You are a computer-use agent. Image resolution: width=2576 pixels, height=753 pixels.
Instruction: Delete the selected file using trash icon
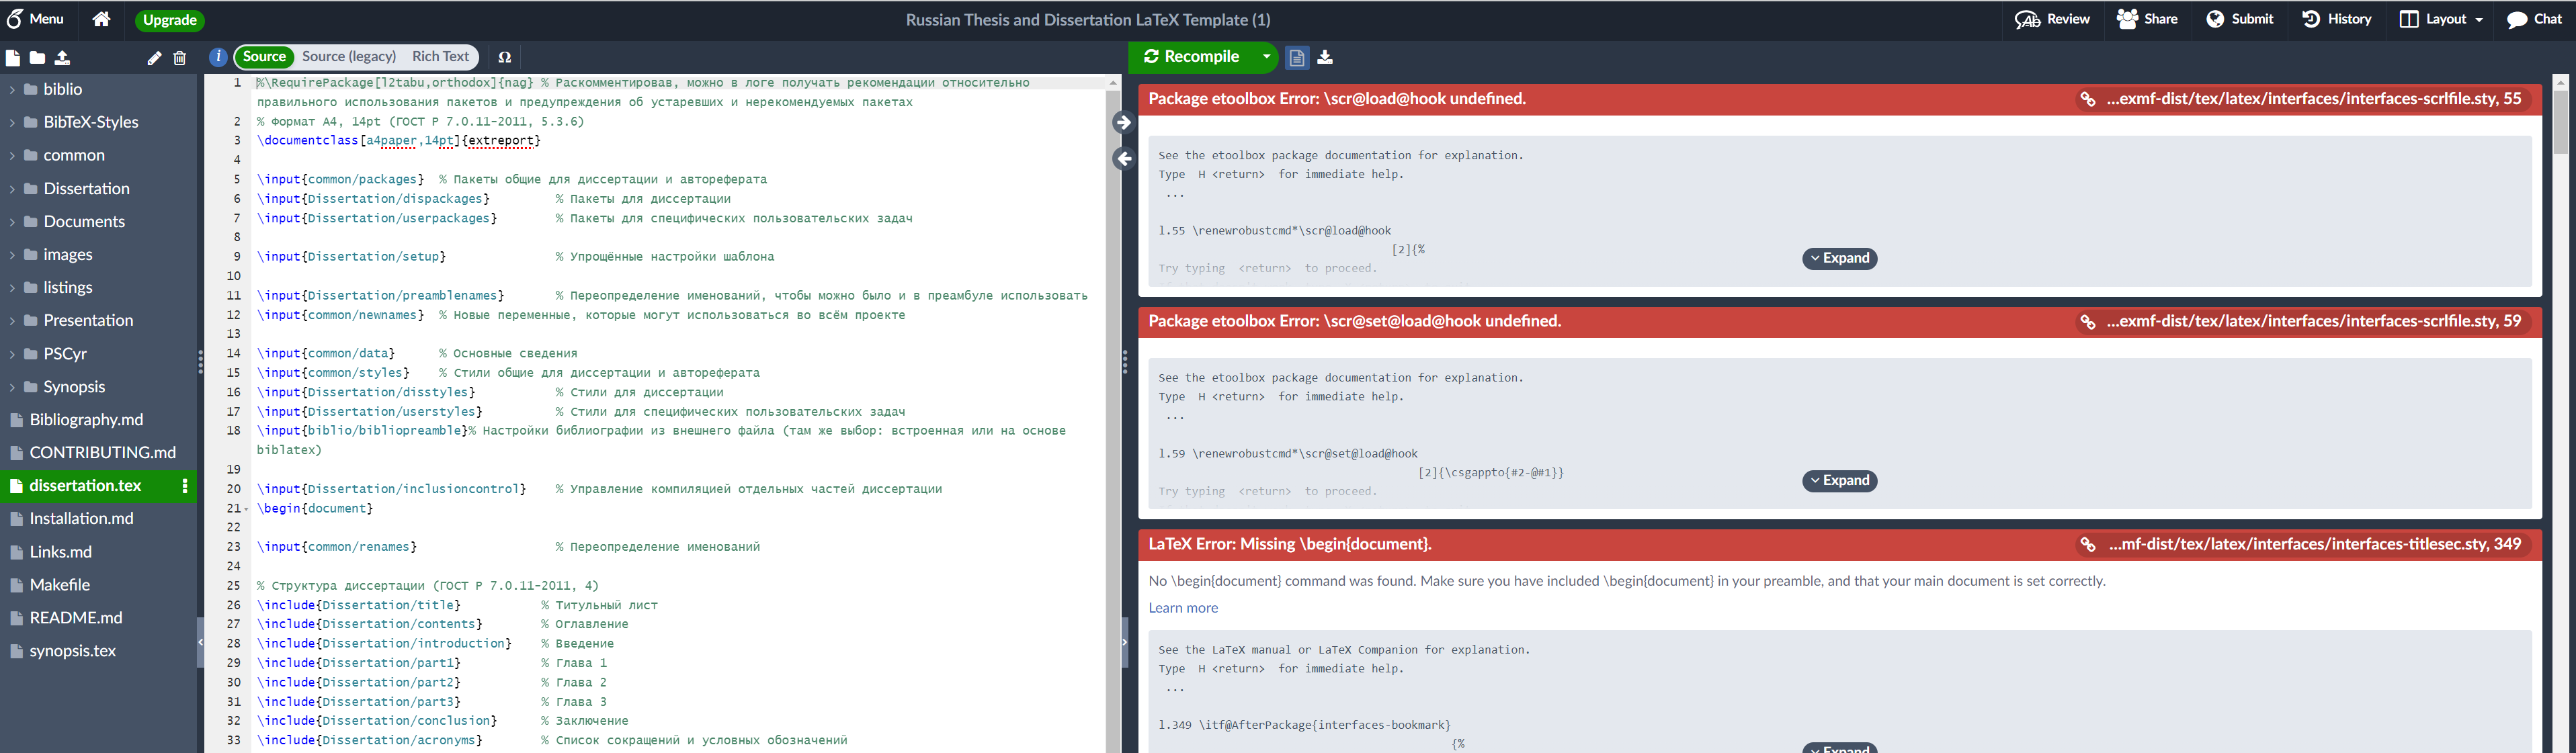(x=180, y=58)
